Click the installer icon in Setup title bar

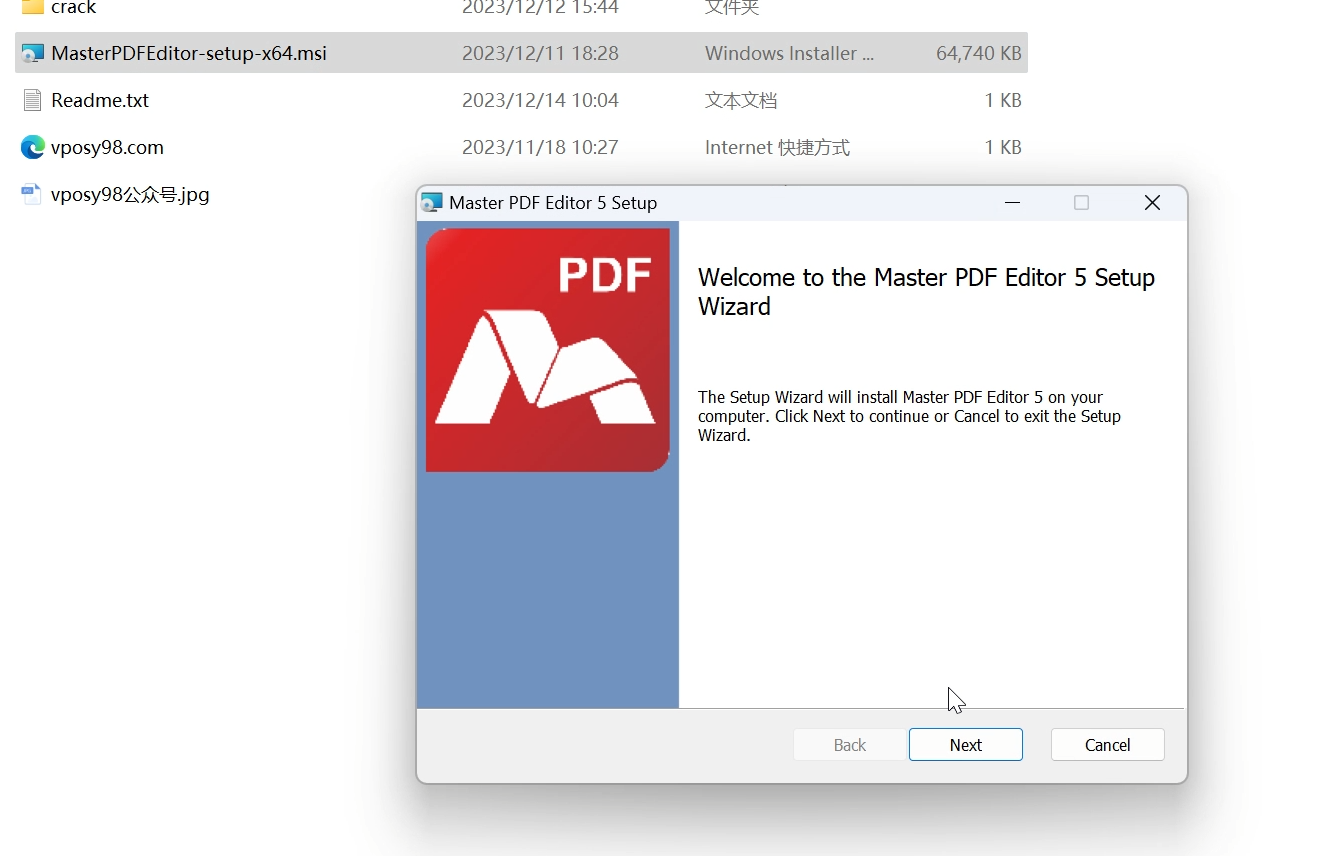(x=432, y=203)
